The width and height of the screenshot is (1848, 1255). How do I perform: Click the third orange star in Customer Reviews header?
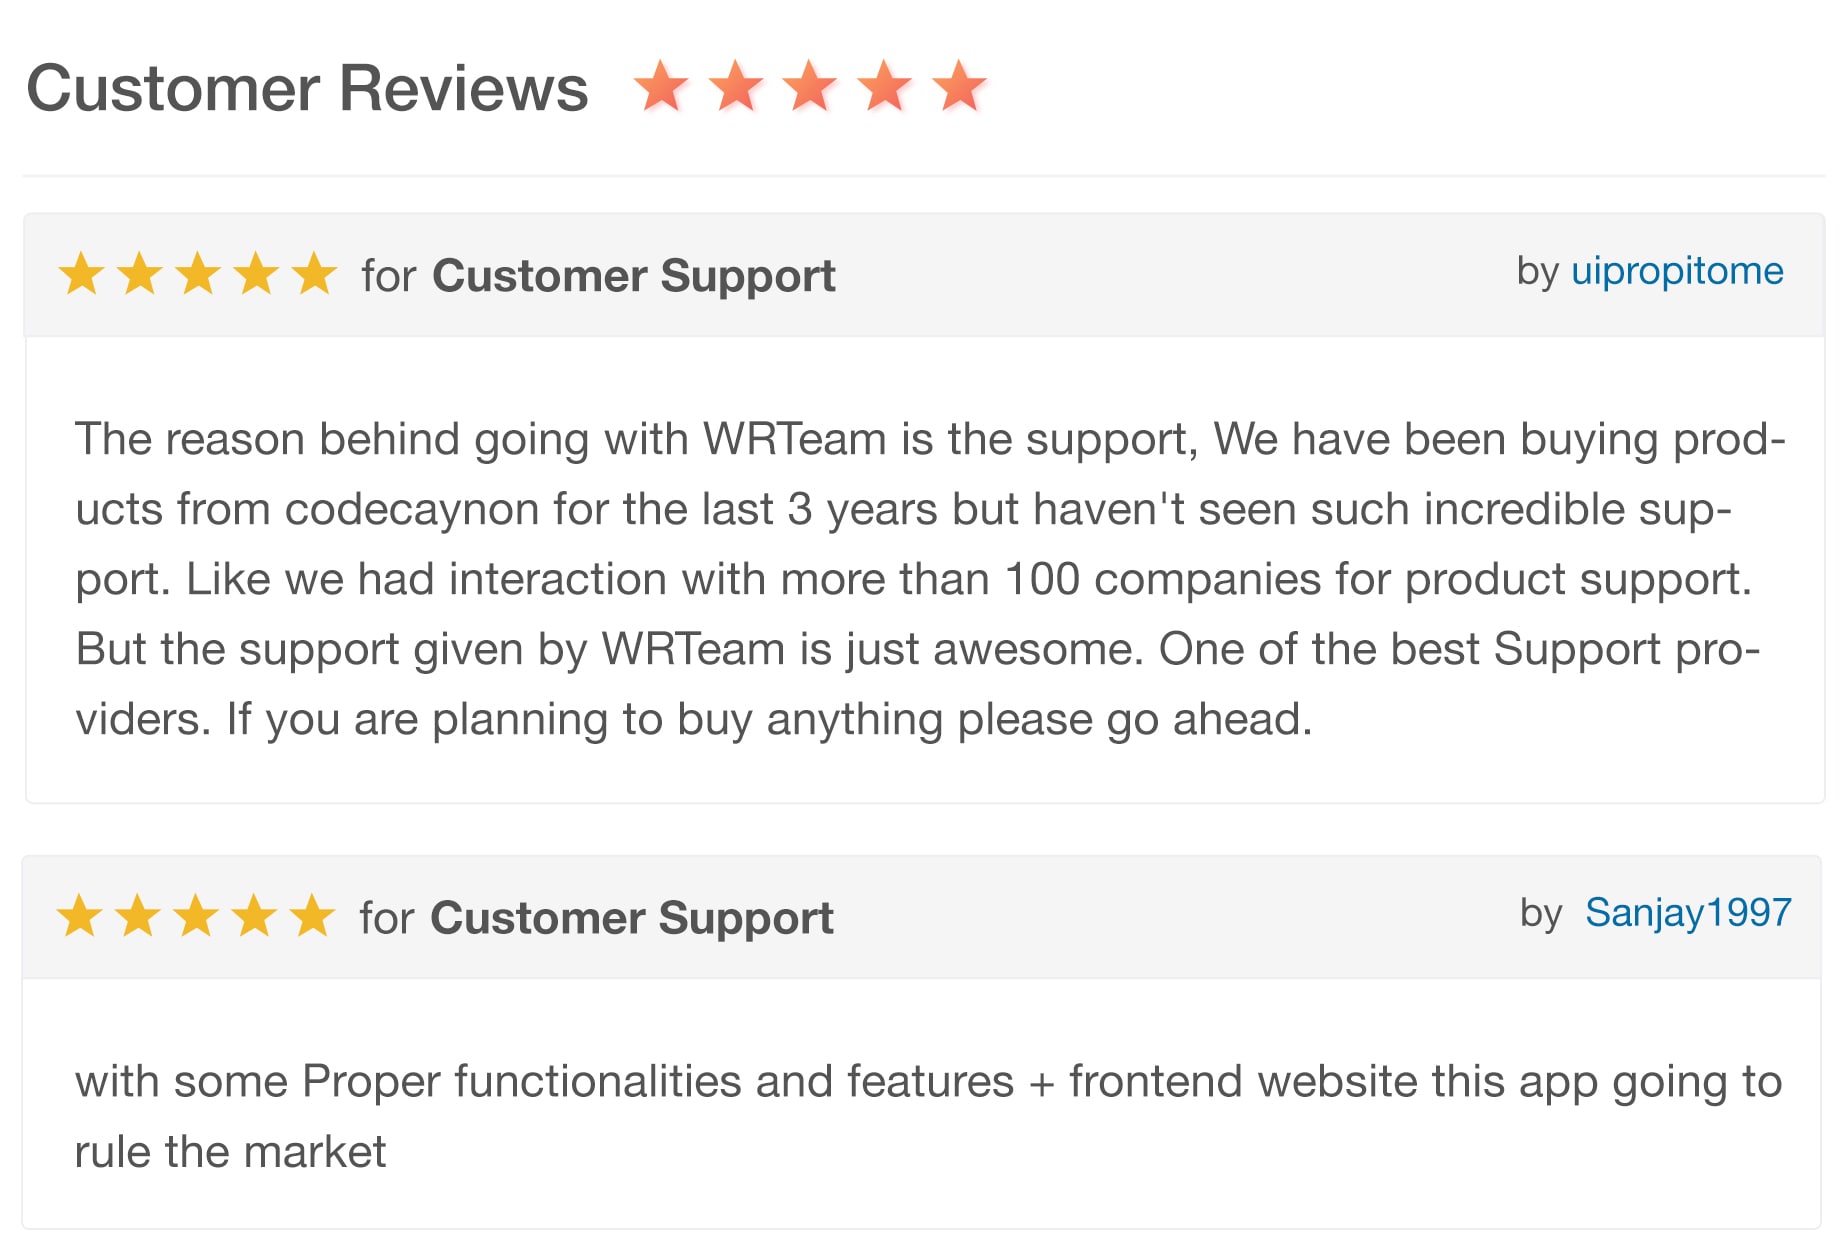[x=810, y=86]
